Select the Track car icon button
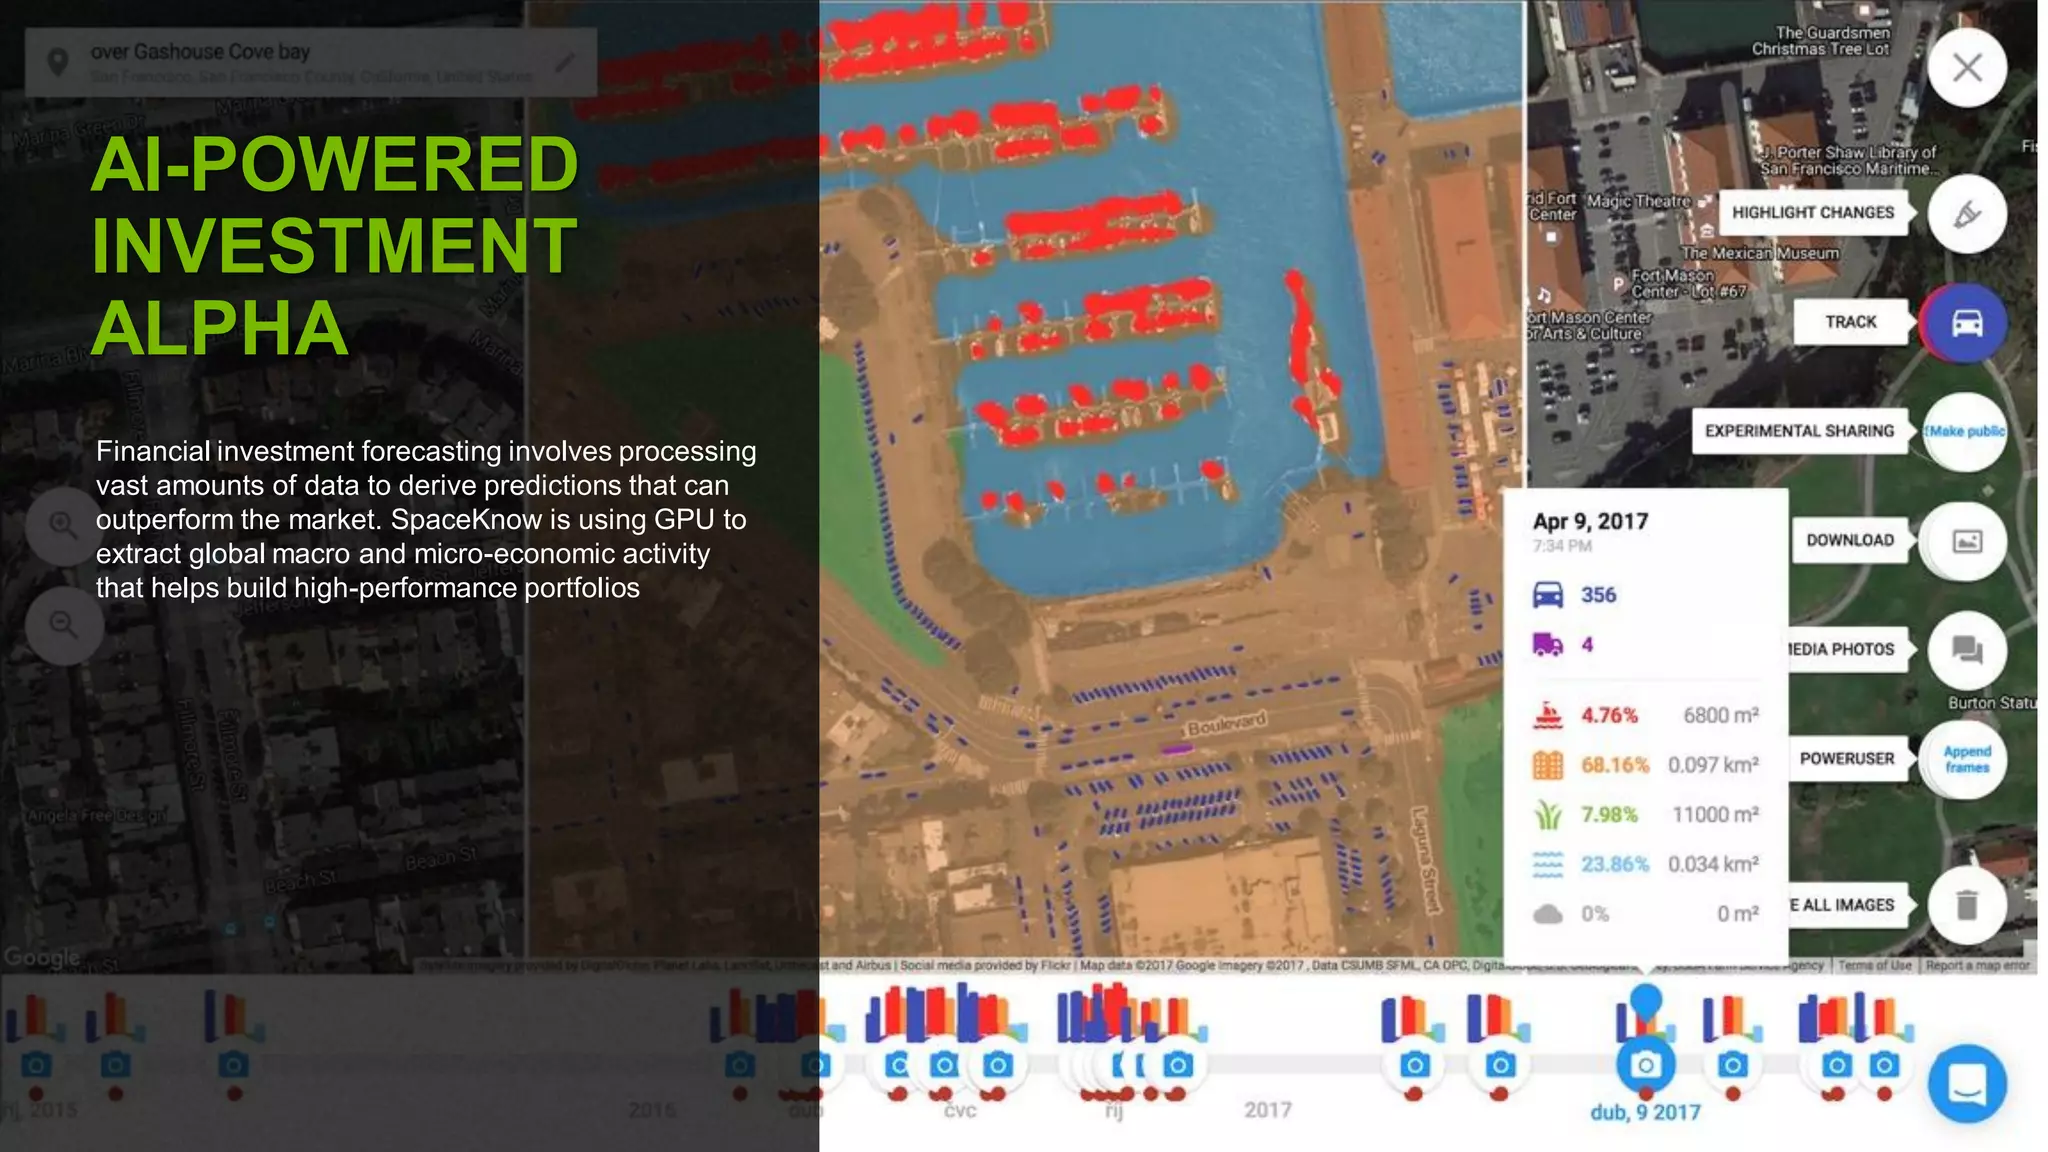 click(1966, 323)
